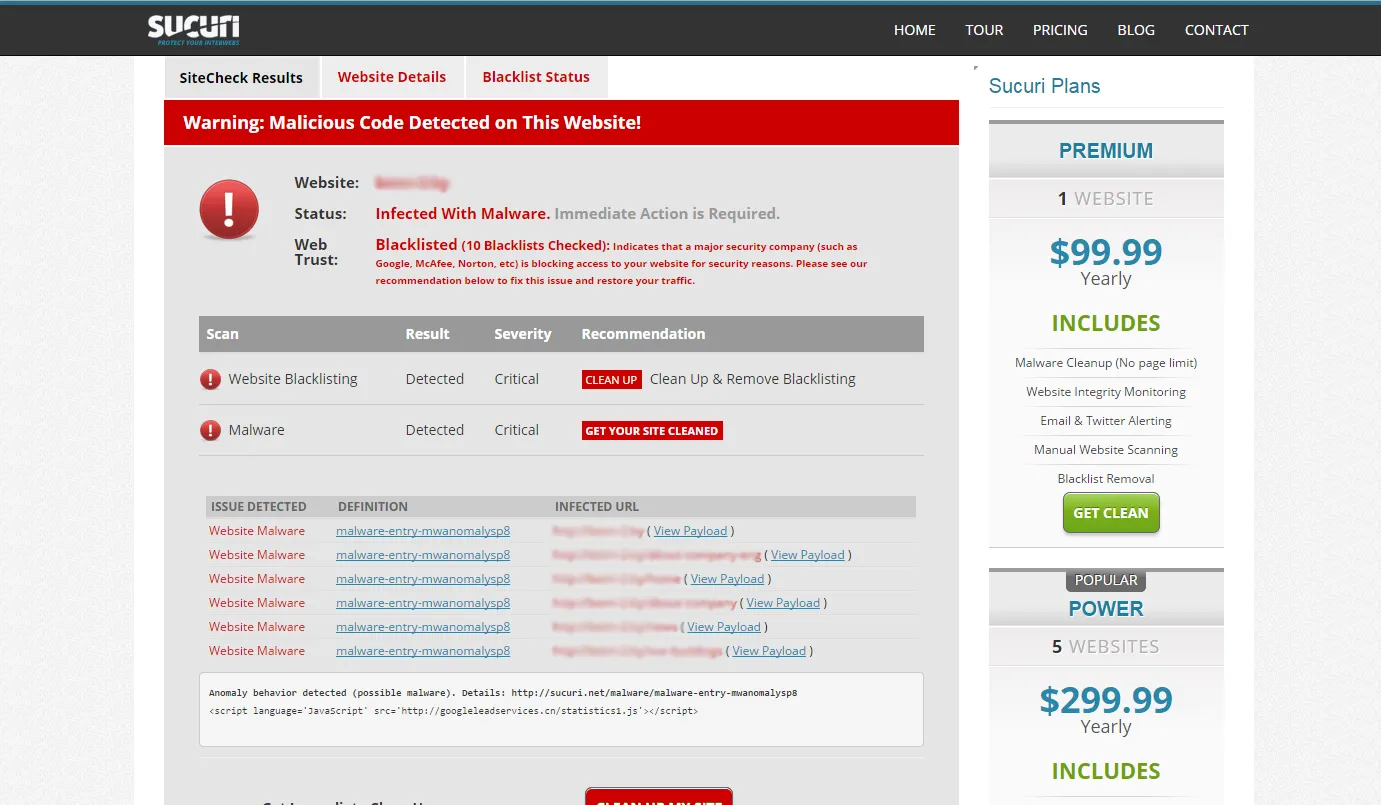Click the red CLEAN UP button
Screen dimensions: 1381x805
(x=612, y=380)
